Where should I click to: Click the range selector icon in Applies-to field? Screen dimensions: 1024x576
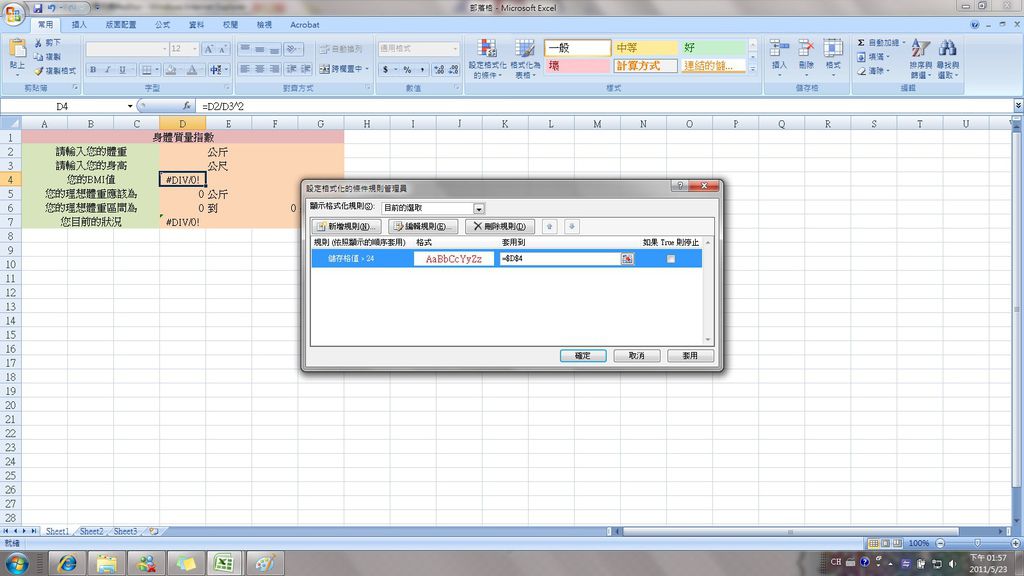pos(627,259)
